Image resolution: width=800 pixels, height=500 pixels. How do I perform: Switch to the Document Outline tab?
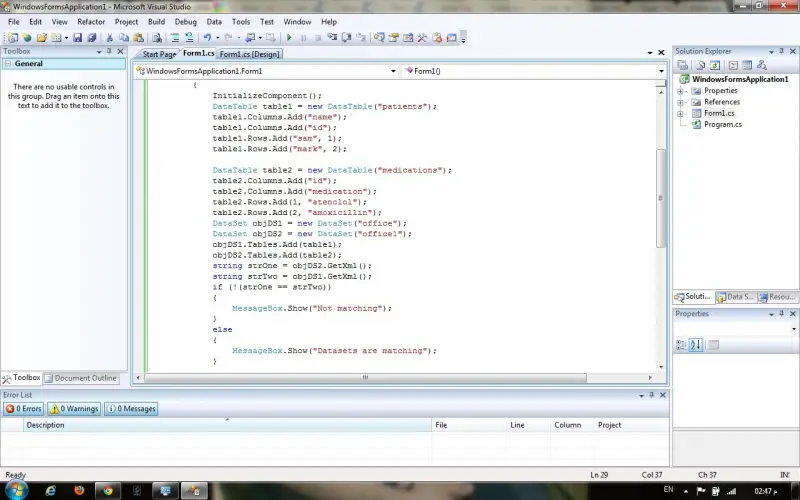coord(81,378)
